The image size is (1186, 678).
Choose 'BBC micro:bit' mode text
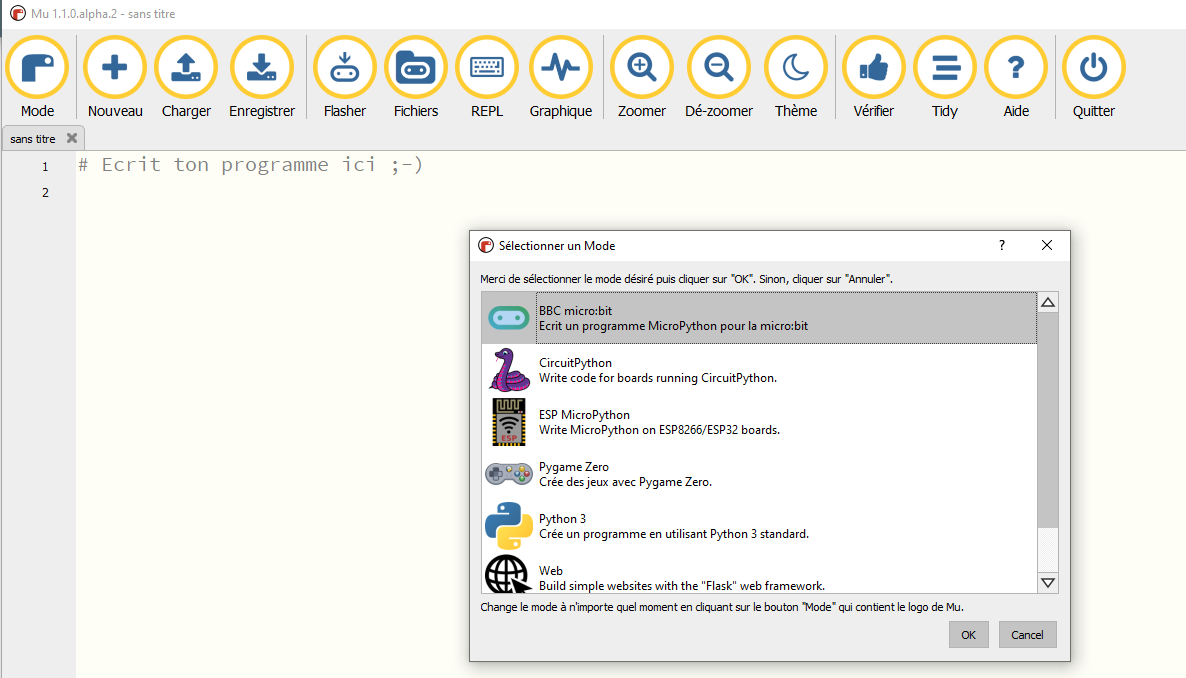575,310
